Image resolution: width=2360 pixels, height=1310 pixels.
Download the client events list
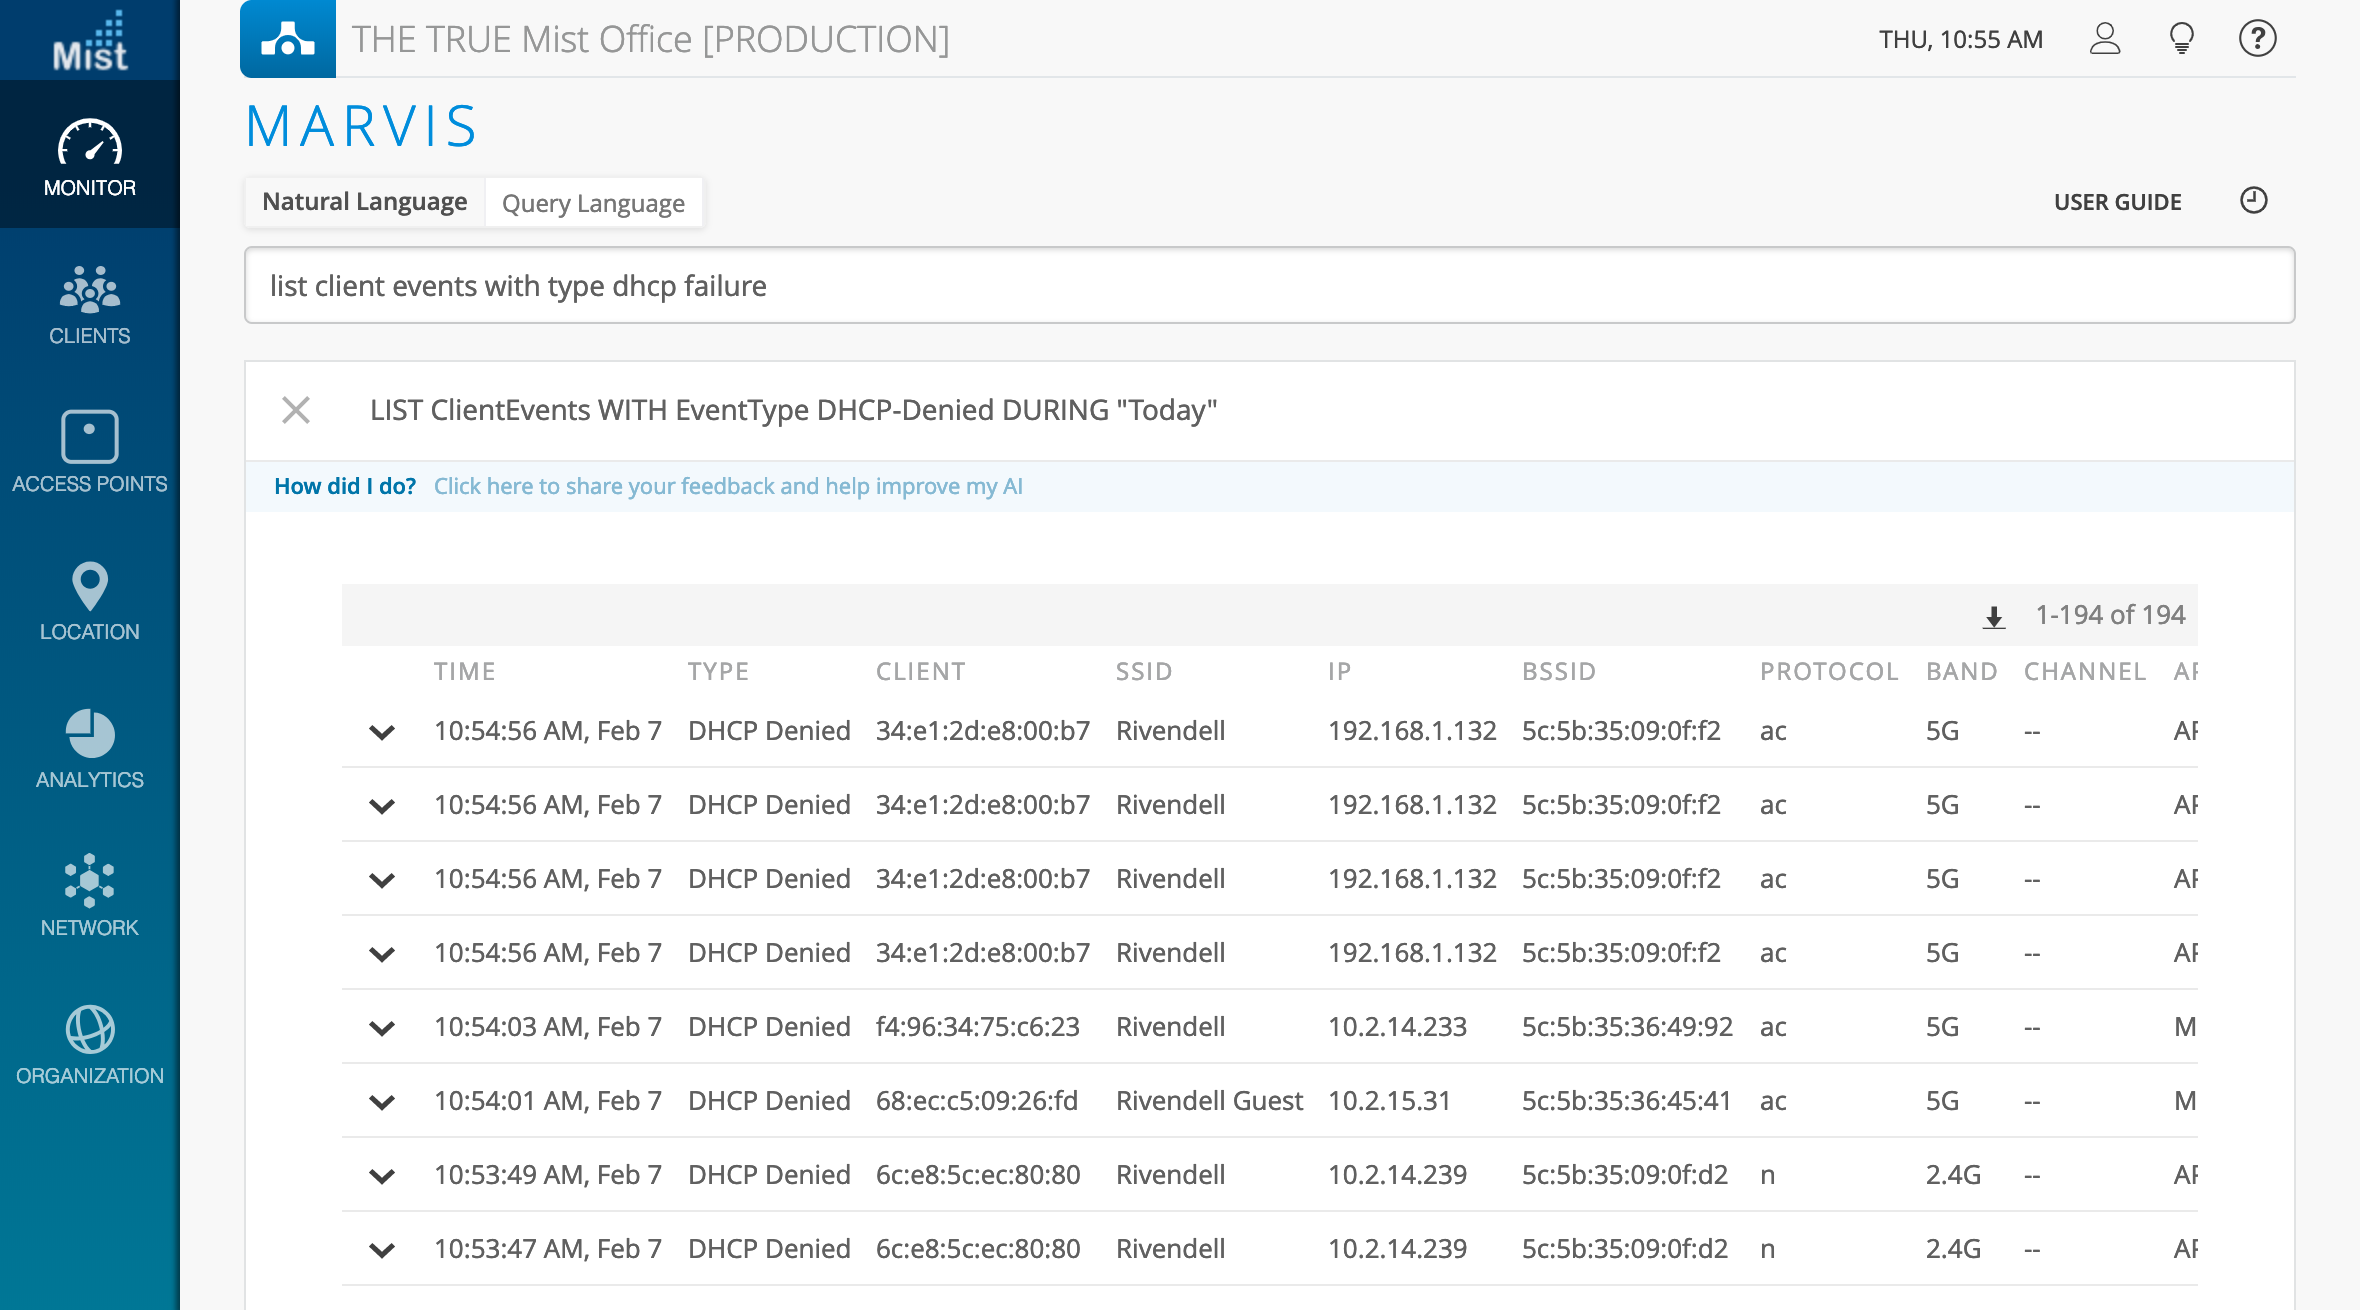coord(1994,617)
